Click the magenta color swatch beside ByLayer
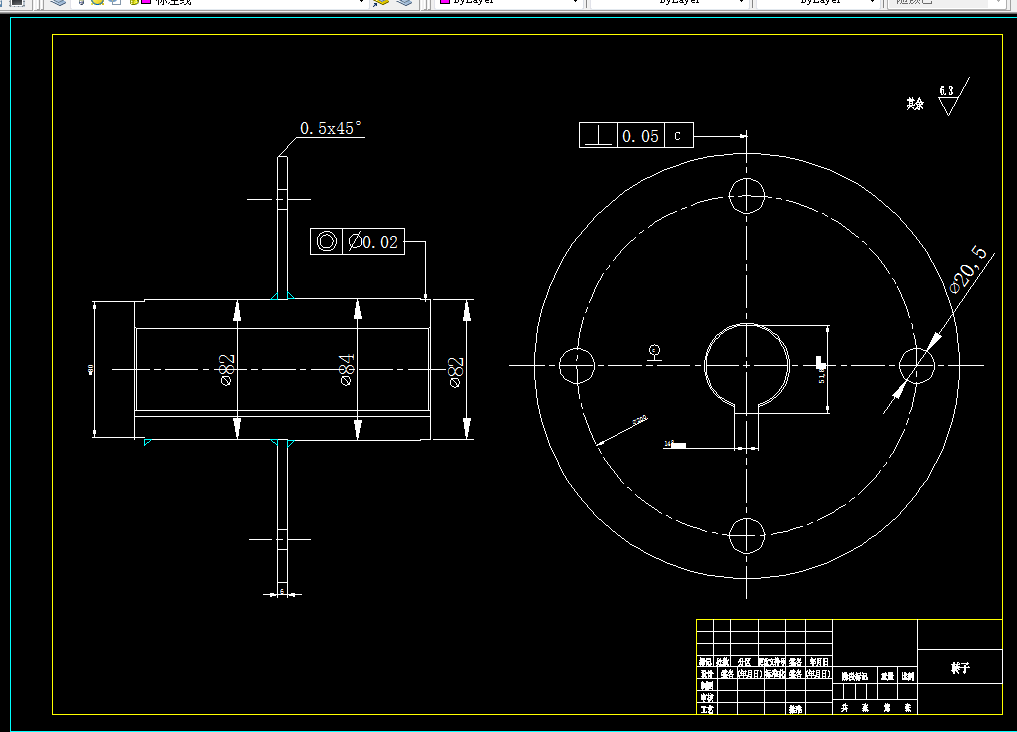 coord(444,2)
